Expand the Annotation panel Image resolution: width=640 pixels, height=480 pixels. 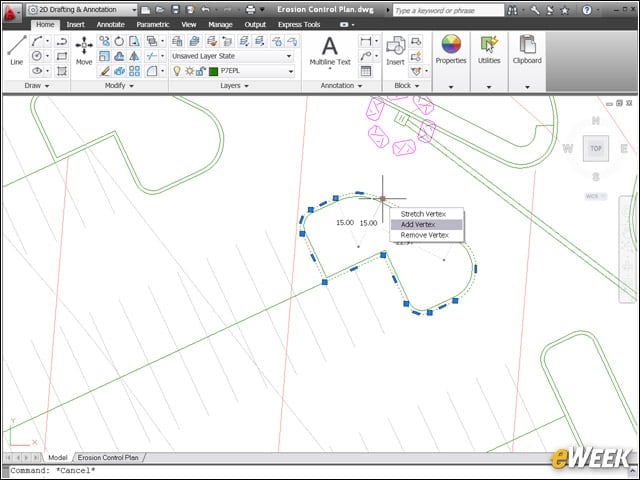coord(341,86)
